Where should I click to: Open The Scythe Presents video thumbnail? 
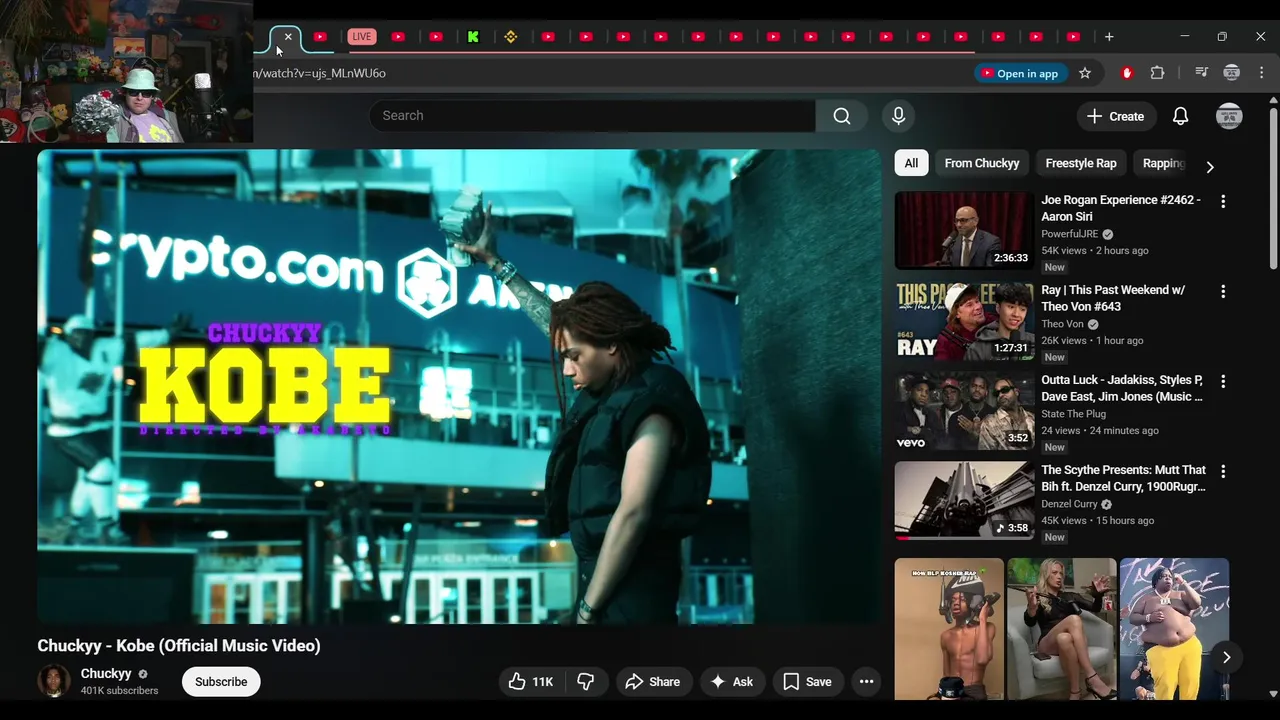click(964, 501)
